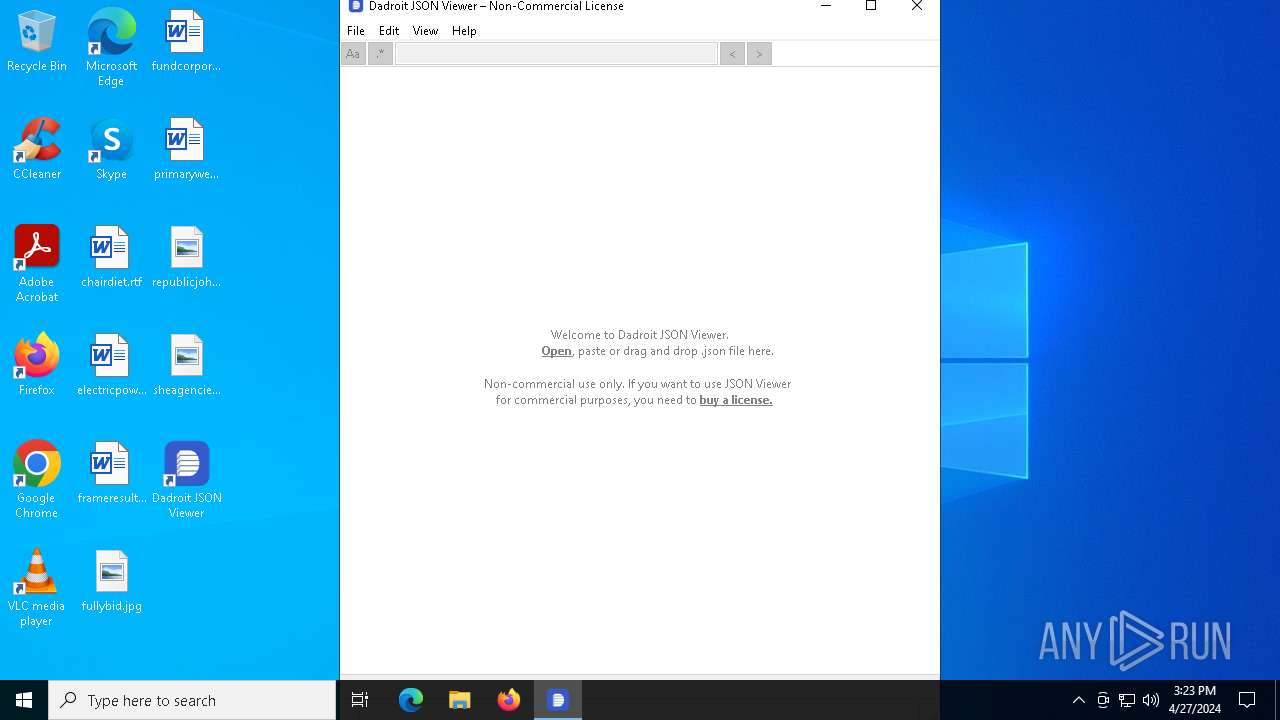Select Skype desktop shortcut
Screen dimensions: 1280x720
pos(111,149)
